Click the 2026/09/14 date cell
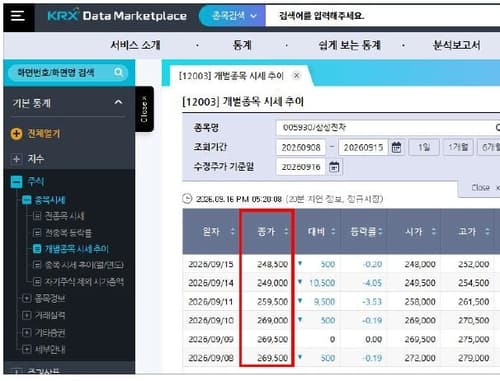 coord(211,283)
